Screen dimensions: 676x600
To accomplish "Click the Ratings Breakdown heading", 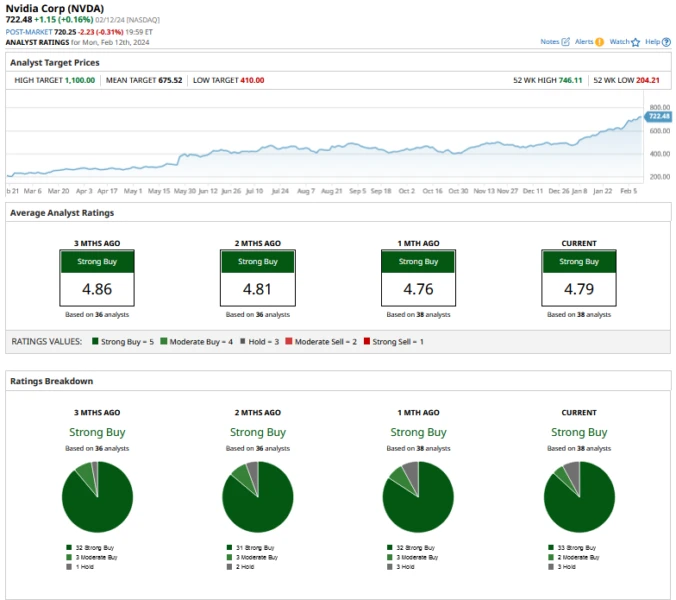I will 52,381.
